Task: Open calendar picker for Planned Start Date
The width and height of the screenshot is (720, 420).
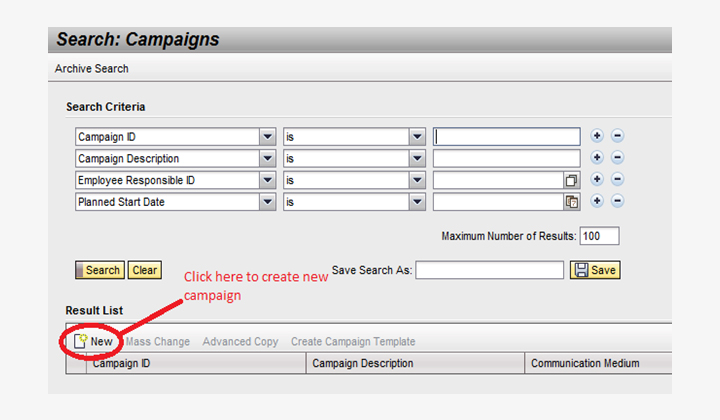Action: click(x=572, y=202)
